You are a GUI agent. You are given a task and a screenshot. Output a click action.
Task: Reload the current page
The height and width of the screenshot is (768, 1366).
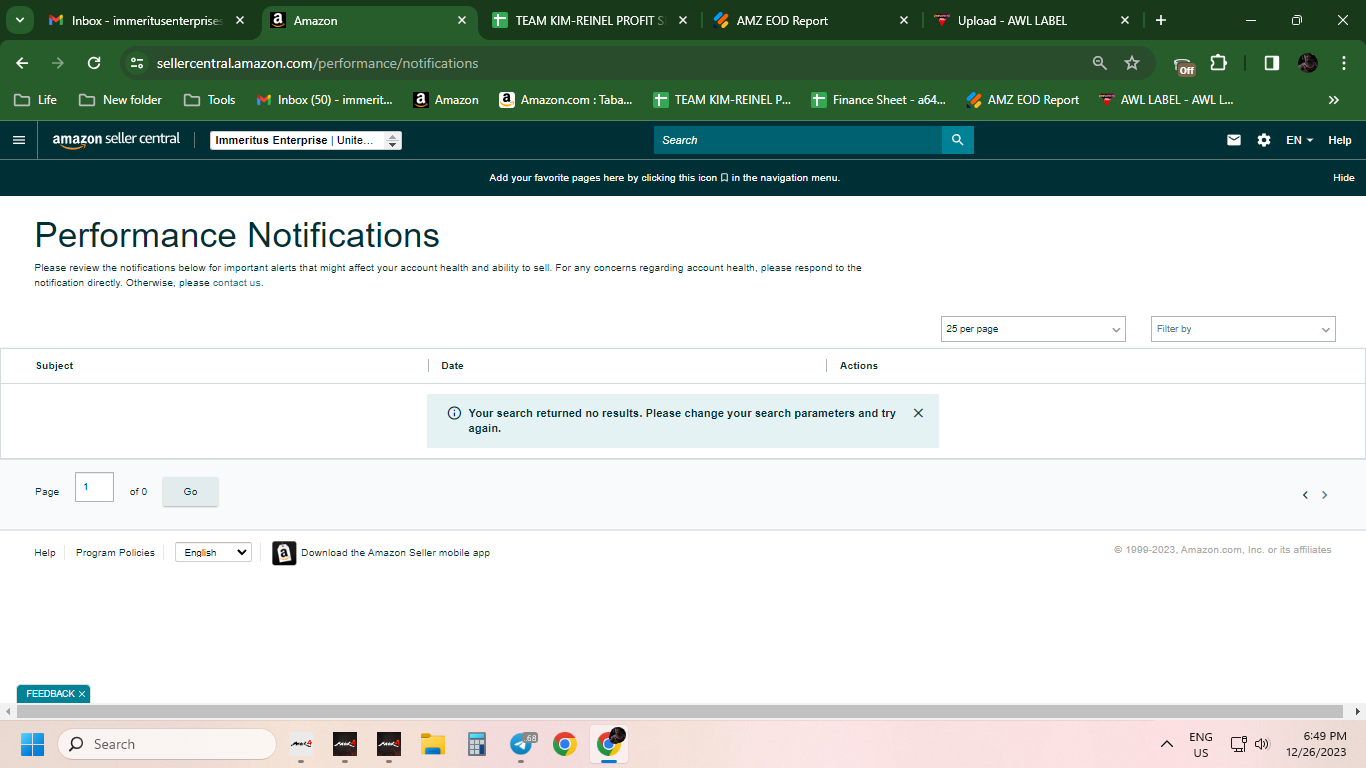click(x=94, y=63)
